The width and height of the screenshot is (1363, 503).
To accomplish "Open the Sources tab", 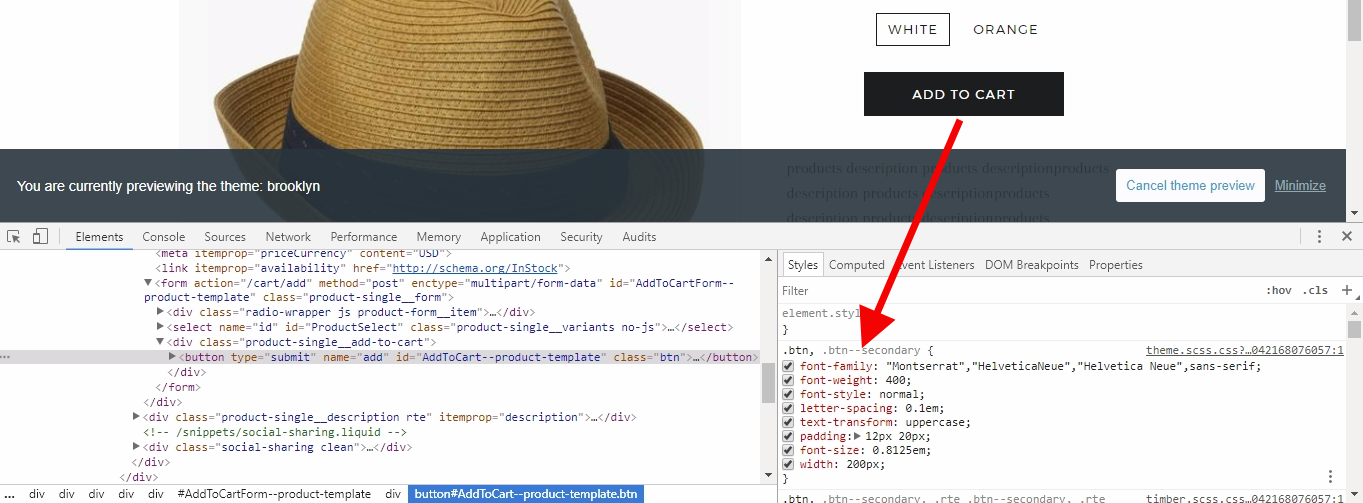I will click(225, 237).
